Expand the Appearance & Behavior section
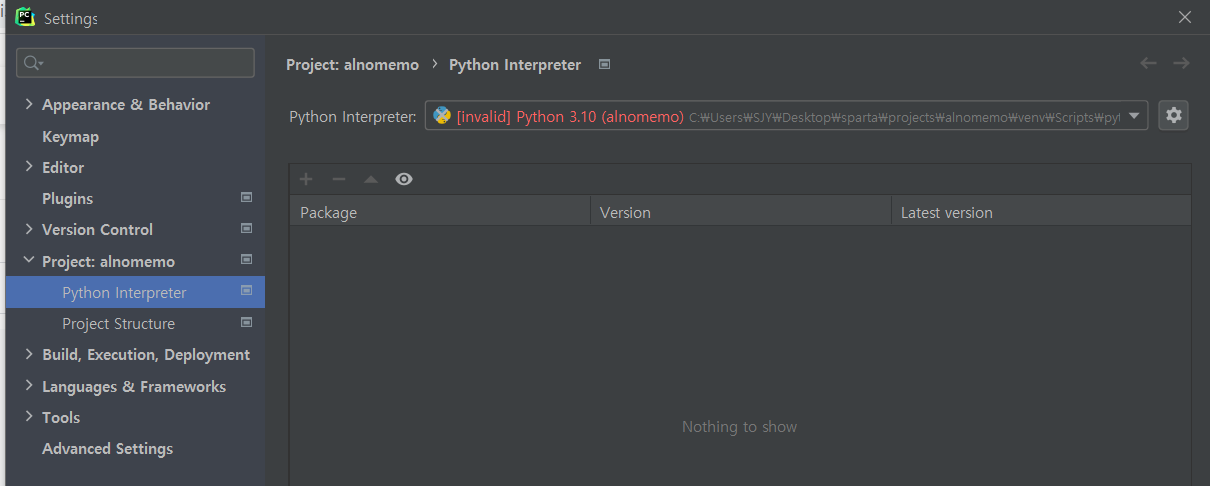Viewport: 1210px width, 486px height. tap(29, 104)
